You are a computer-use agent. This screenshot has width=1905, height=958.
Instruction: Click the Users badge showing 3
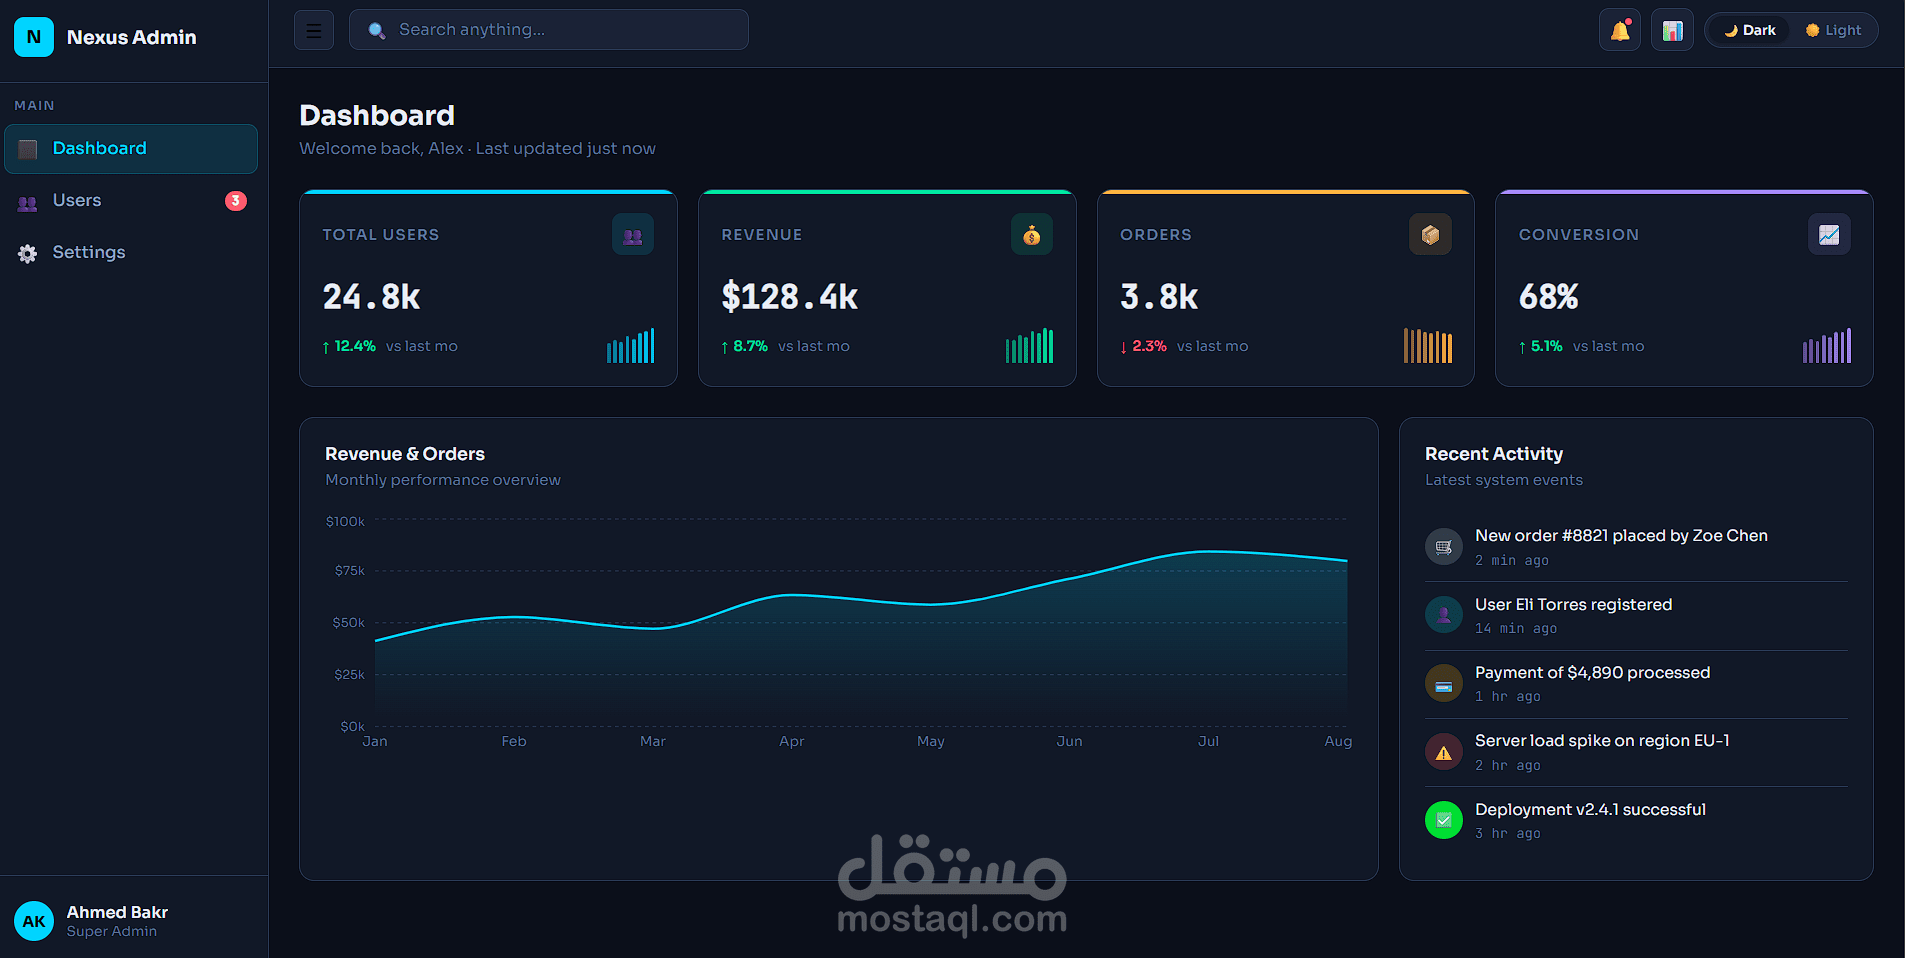236,201
